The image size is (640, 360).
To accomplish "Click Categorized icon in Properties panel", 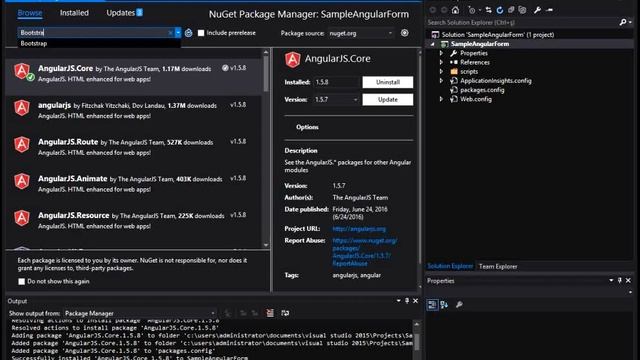I will click(432, 304).
